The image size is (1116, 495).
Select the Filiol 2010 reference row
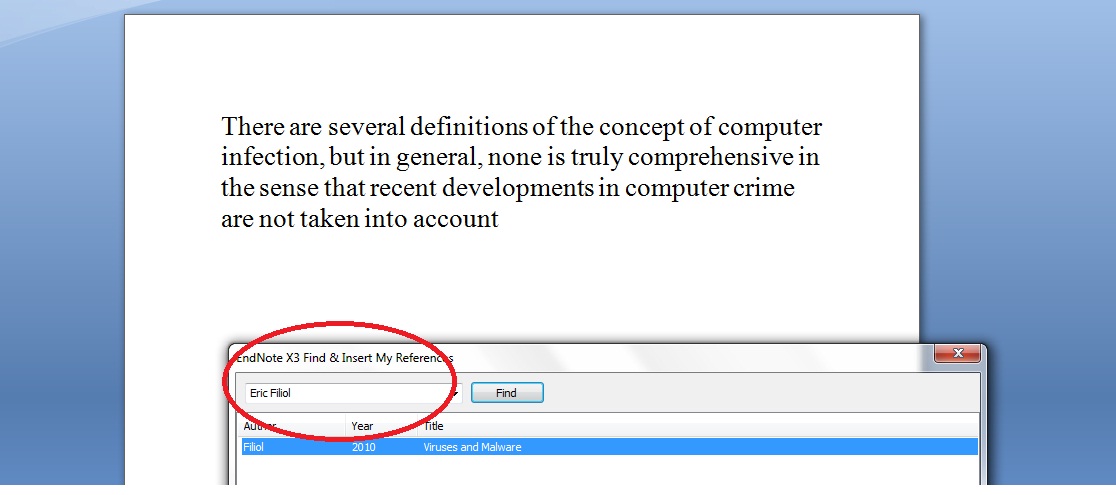tap(609, 447)
